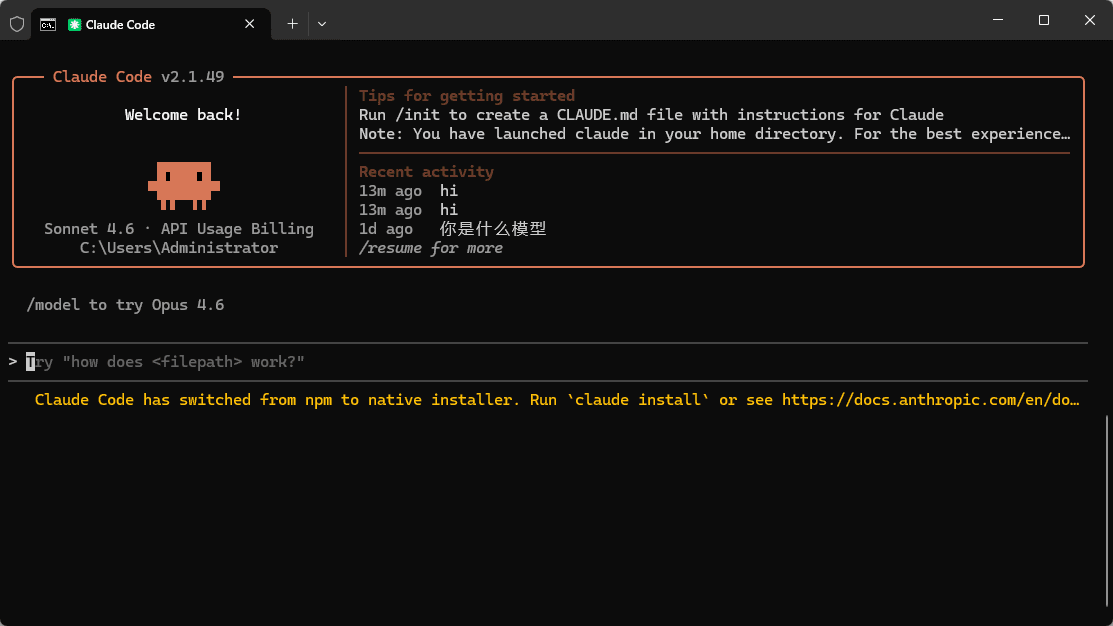Viewport: 1113px width, 626px height.
Task: Click the green Claude Code tab icon
Action: click(74, 24)
